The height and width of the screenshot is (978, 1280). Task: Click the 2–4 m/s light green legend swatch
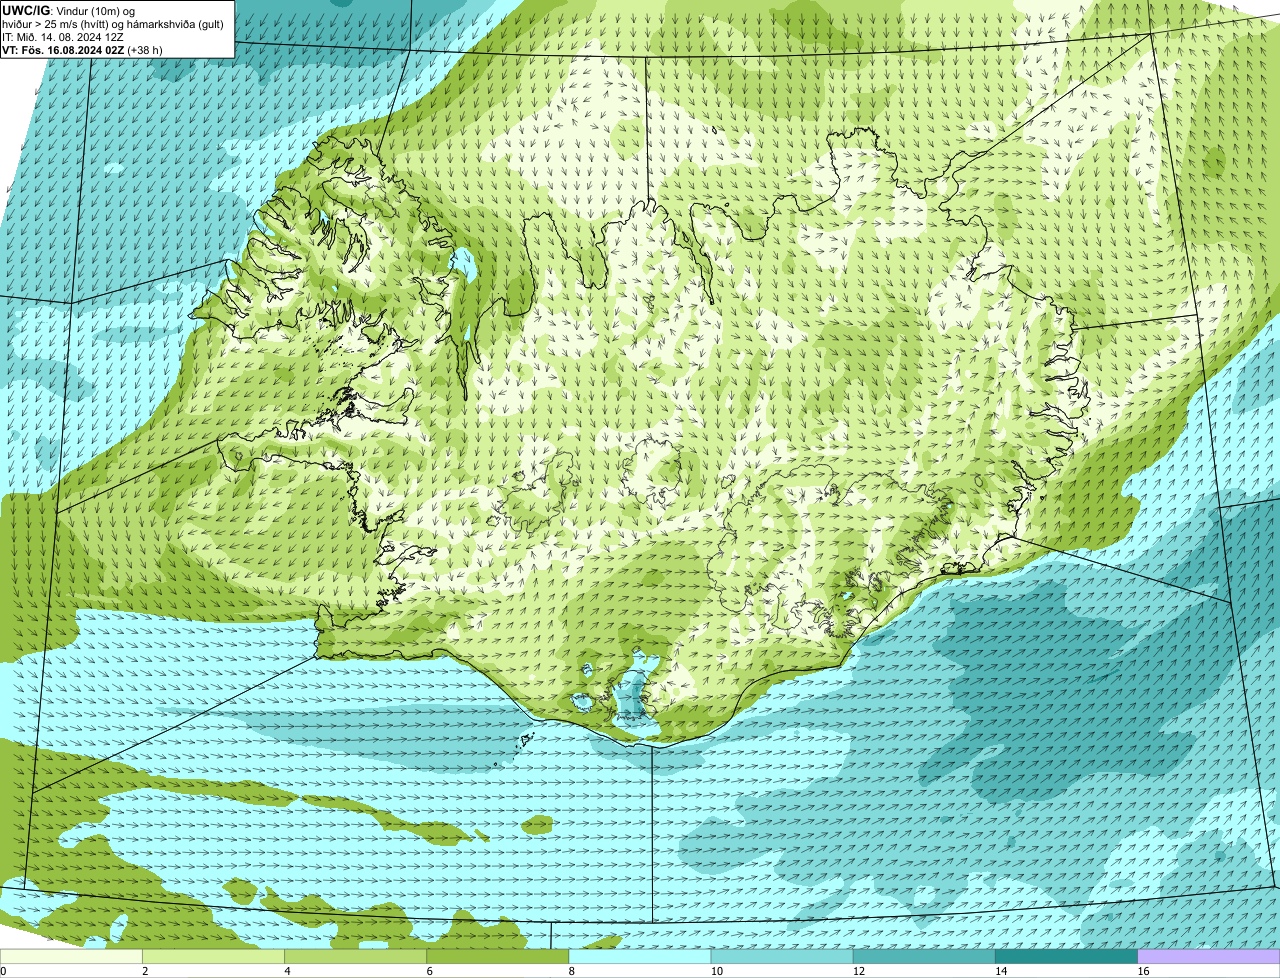tap(214, 956)
